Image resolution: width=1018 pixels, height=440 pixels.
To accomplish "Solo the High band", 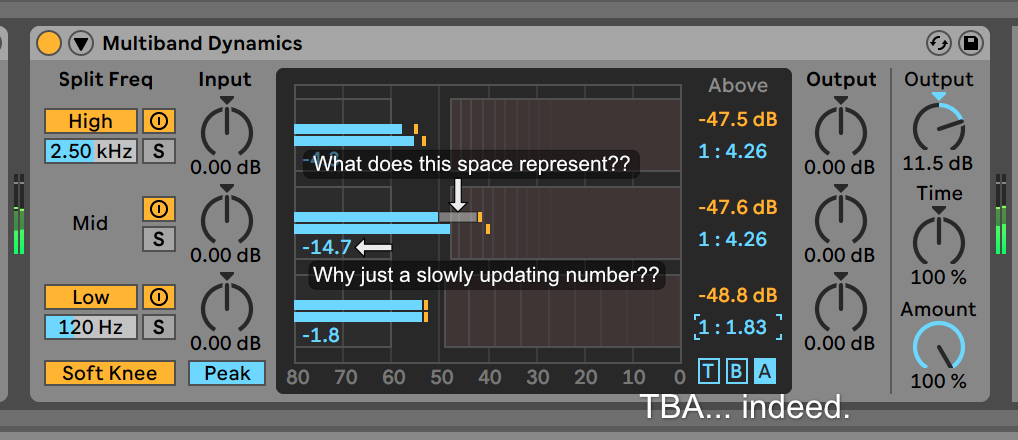I will 158,151.
